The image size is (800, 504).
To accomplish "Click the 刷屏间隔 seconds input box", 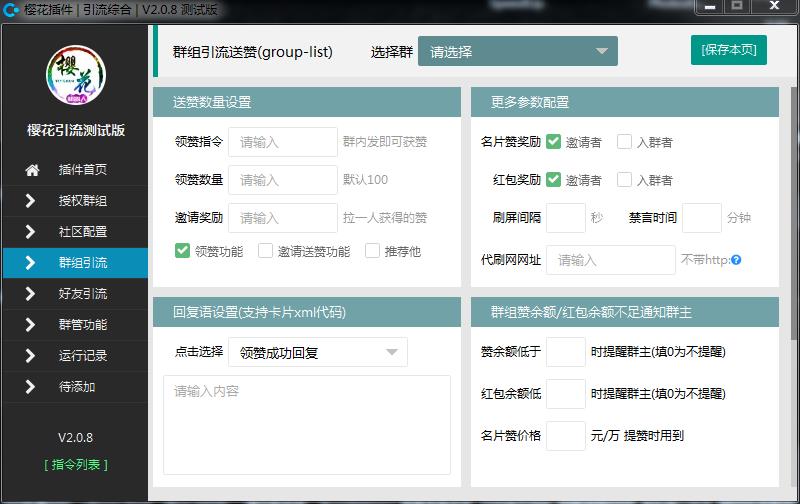I will click(x=566, y=218).
